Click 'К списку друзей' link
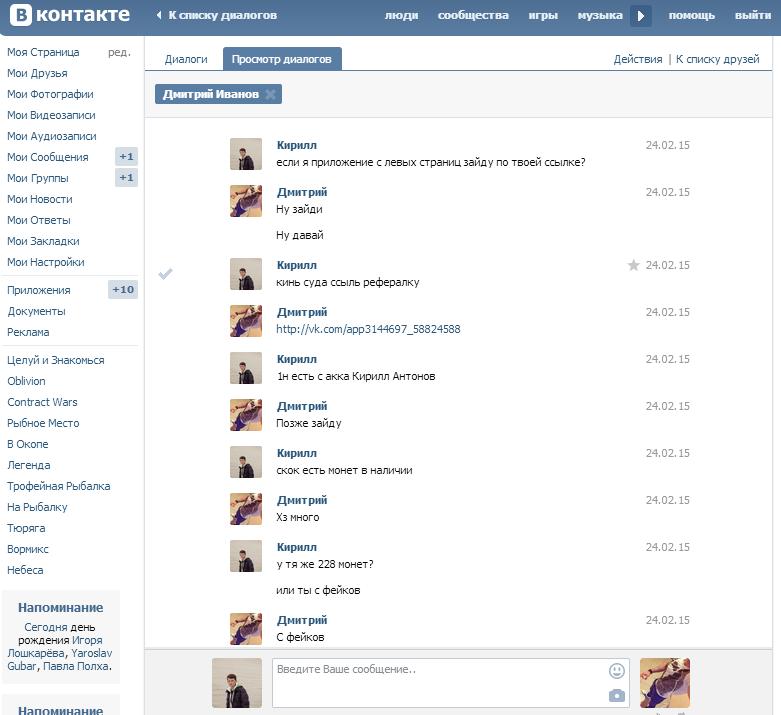The height and width of the screenshot is (715, 781). (717, 59)
